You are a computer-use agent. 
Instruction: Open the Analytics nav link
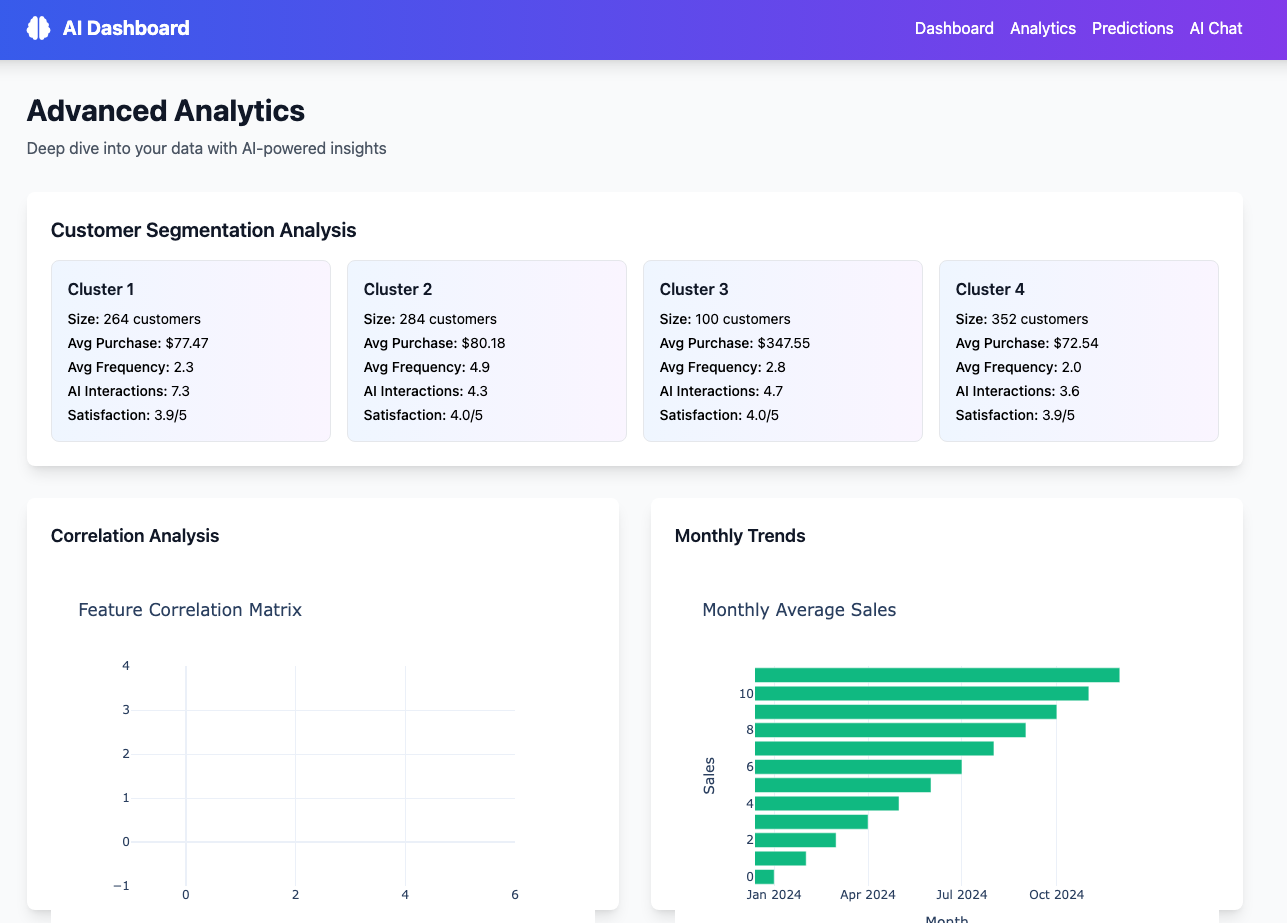coord(1042,28)
